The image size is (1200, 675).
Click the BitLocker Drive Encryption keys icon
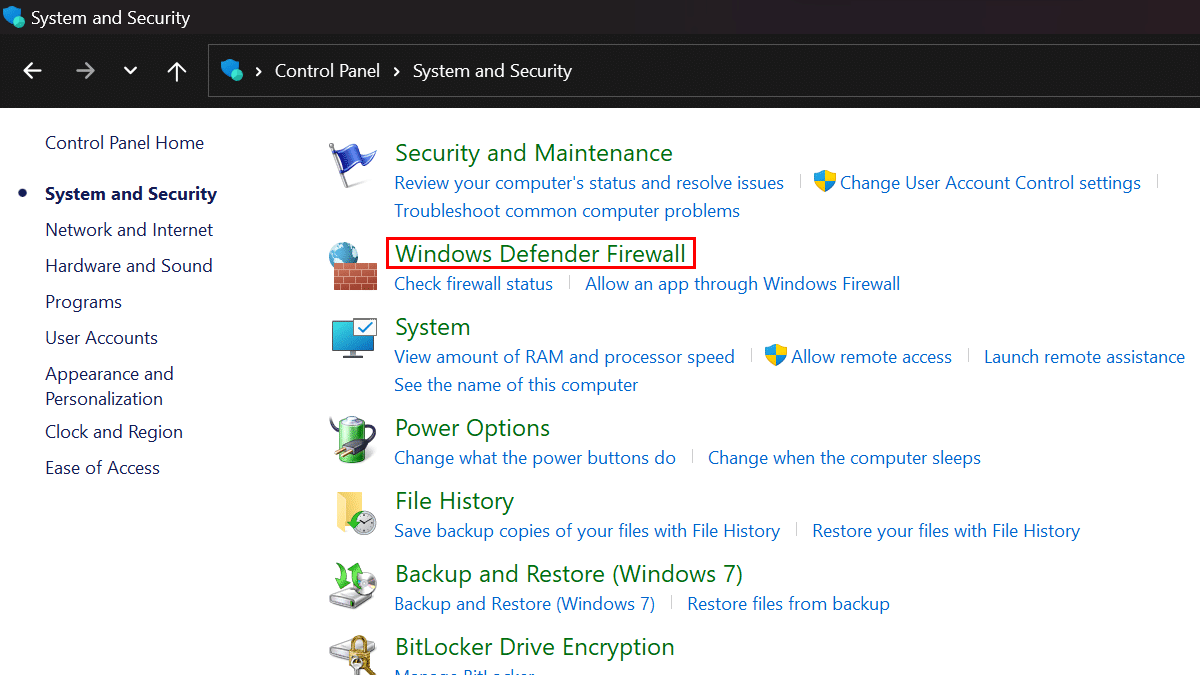coord(353,655)
